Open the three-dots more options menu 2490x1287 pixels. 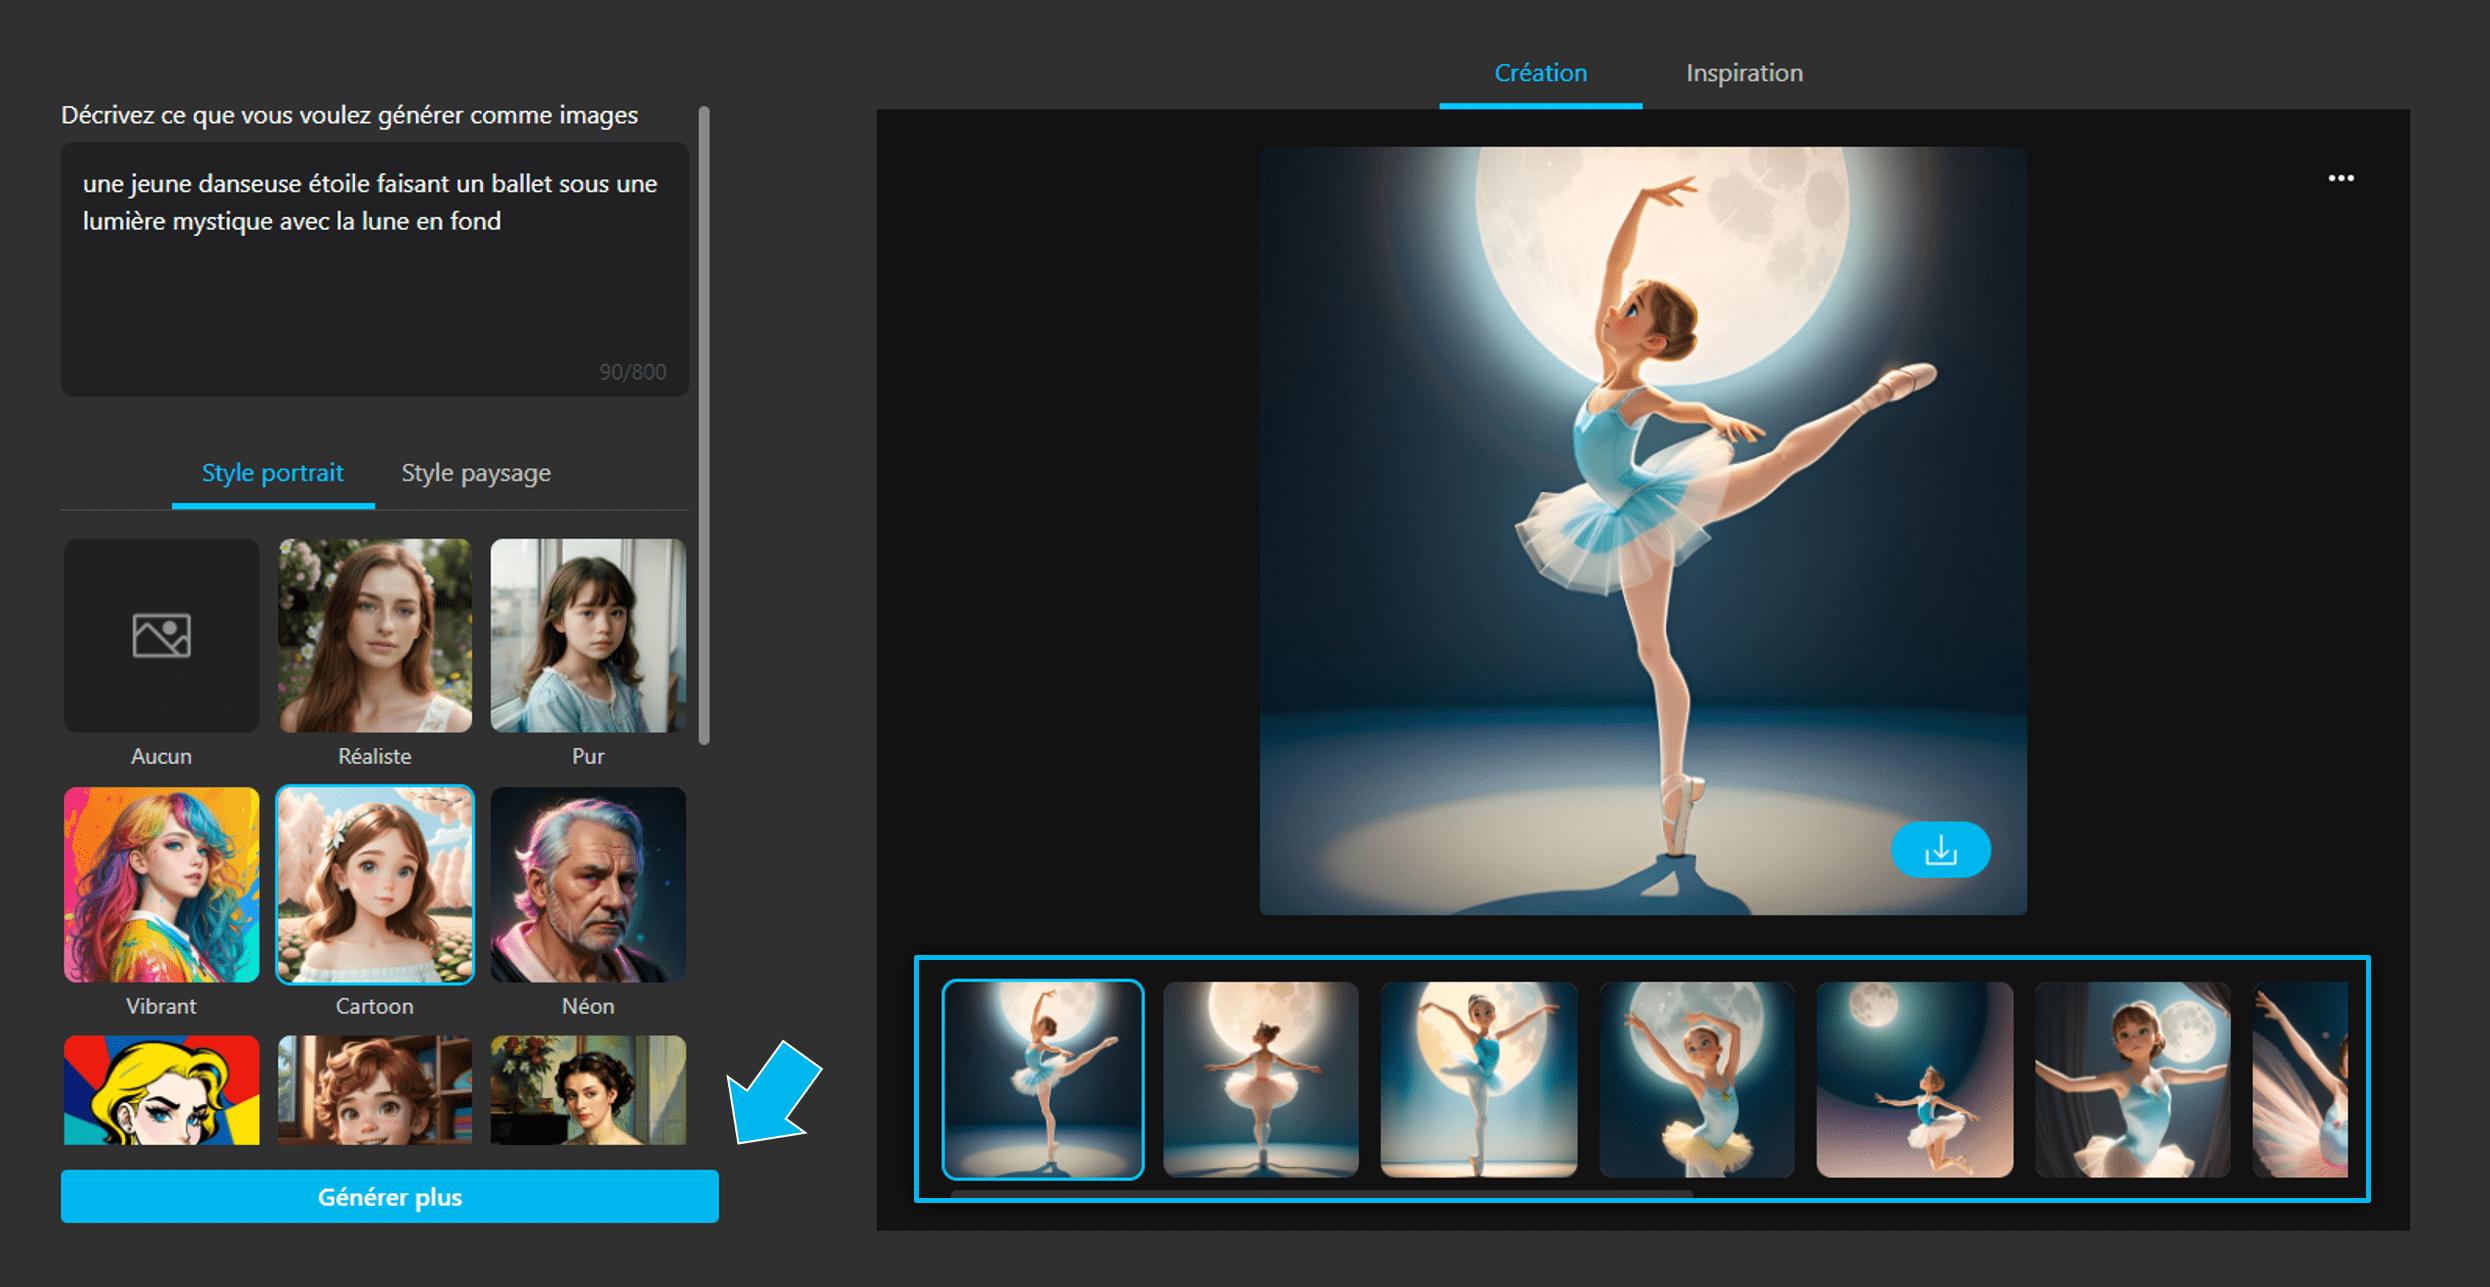2340,178
